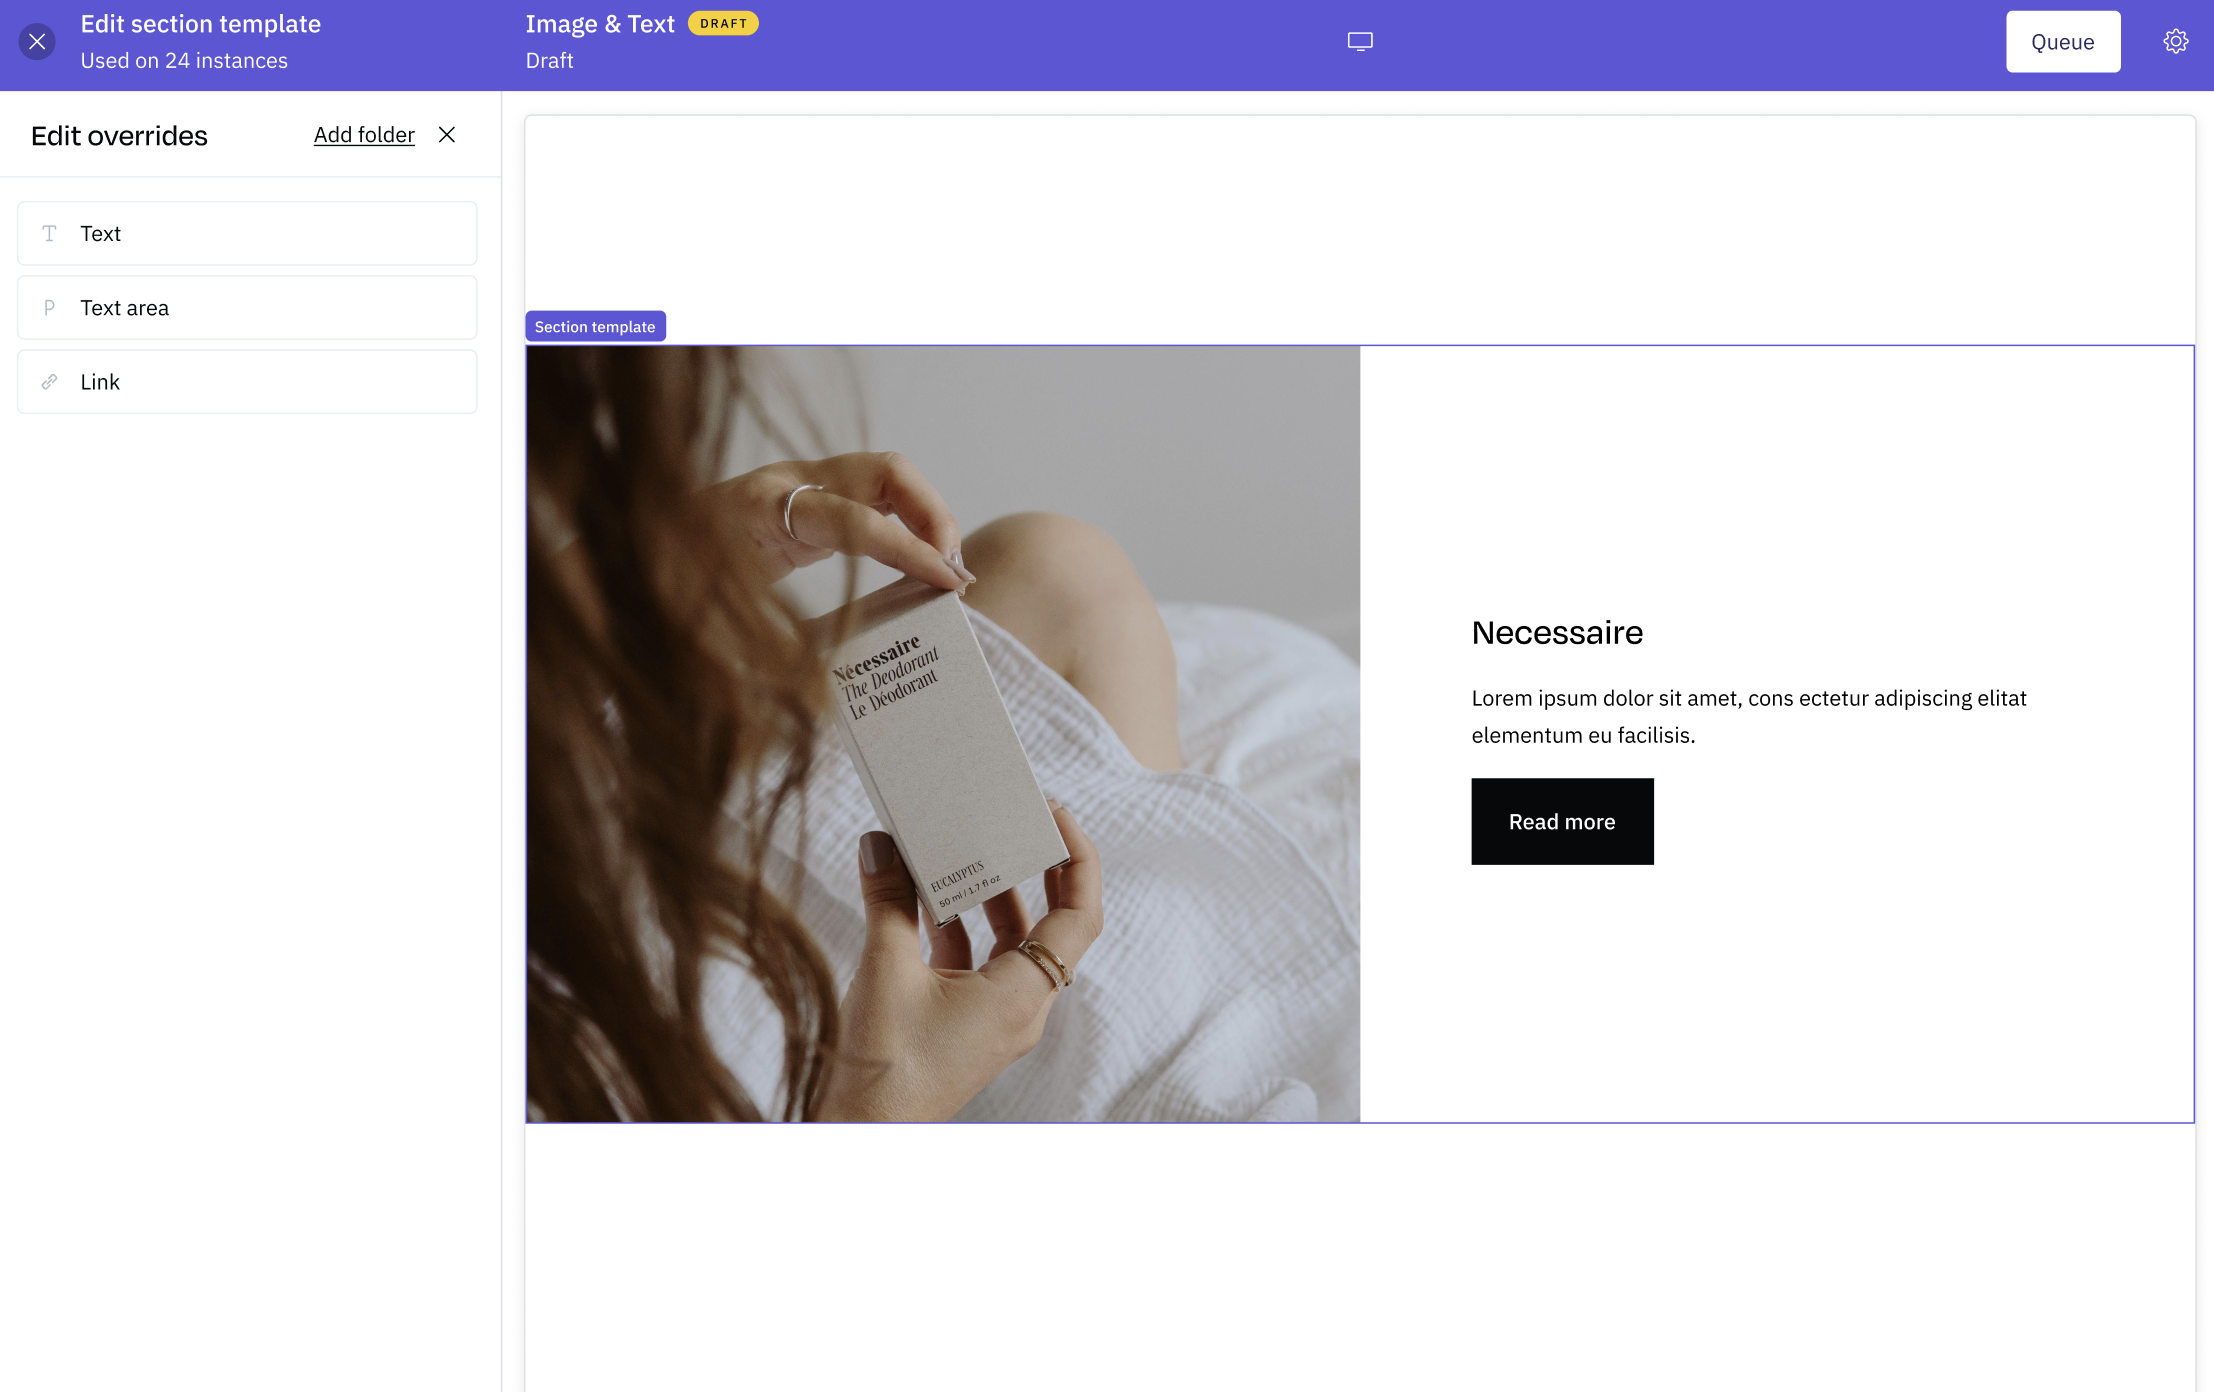The image size is (2214, 1392).
Task: Click the Used on 24 instances text
Action: pyautogui.click(x=184, y=61)
